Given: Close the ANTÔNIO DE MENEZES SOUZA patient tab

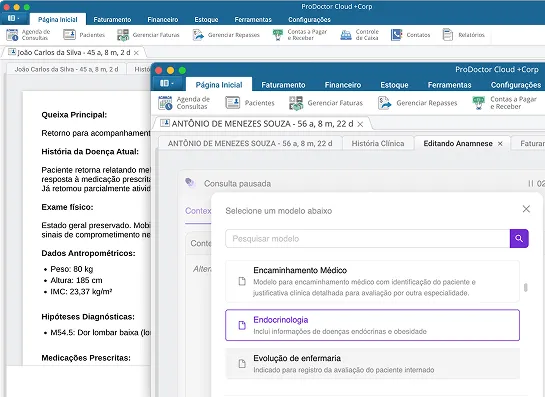Looking at the screenshot, I should [x=360, y=124].
